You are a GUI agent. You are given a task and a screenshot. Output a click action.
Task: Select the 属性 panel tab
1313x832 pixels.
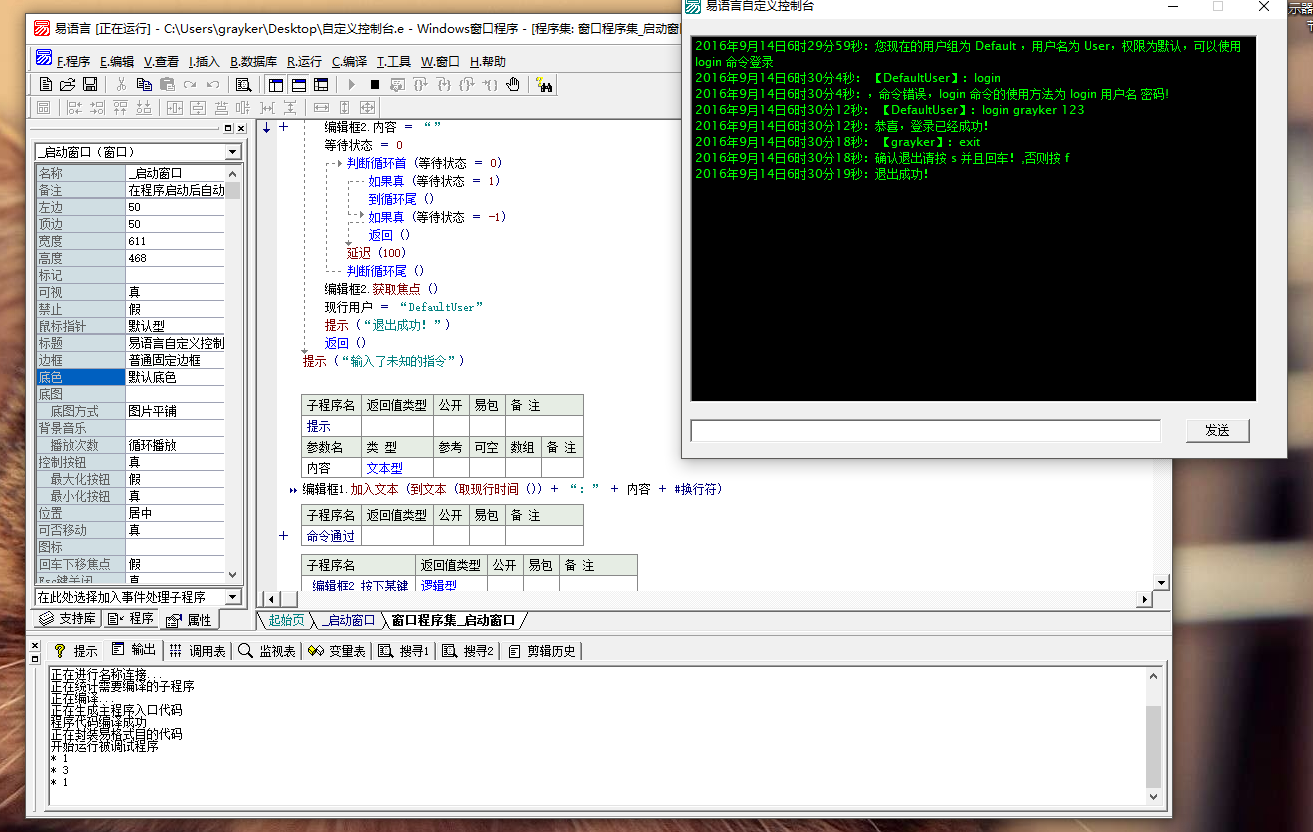click(x=190, y=620)
